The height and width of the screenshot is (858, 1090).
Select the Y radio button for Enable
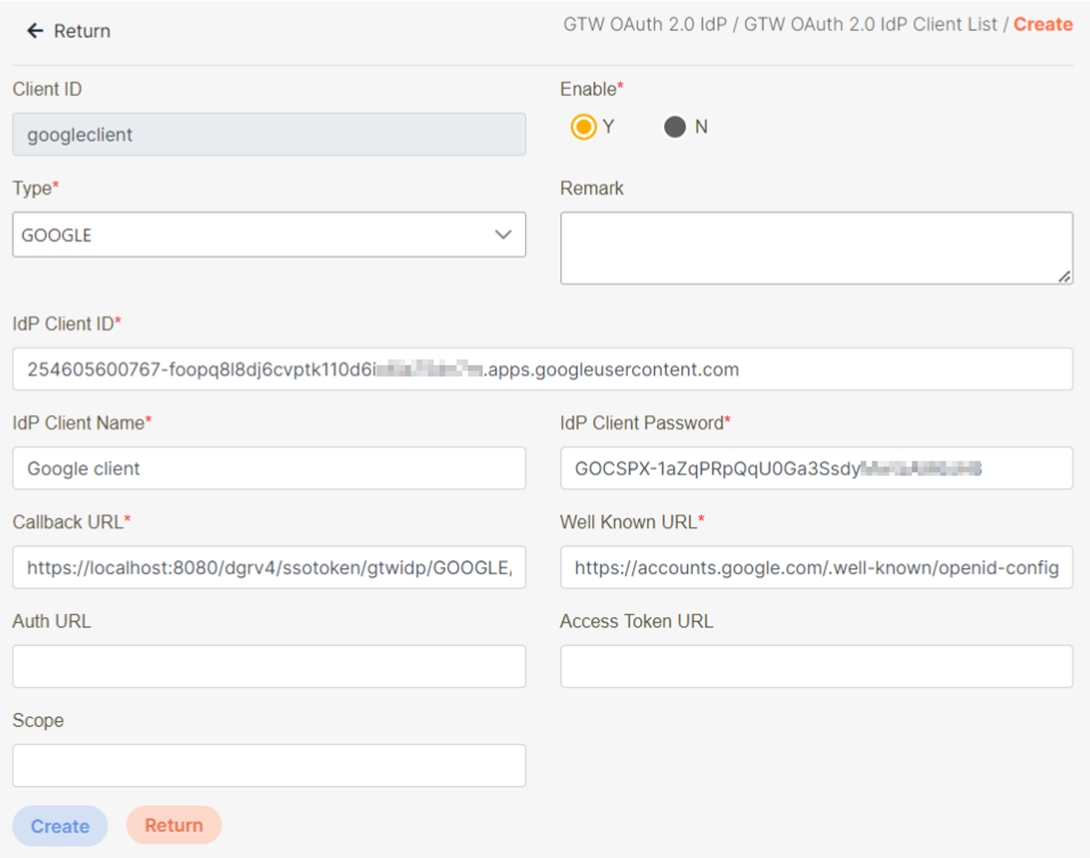(583, 128)
